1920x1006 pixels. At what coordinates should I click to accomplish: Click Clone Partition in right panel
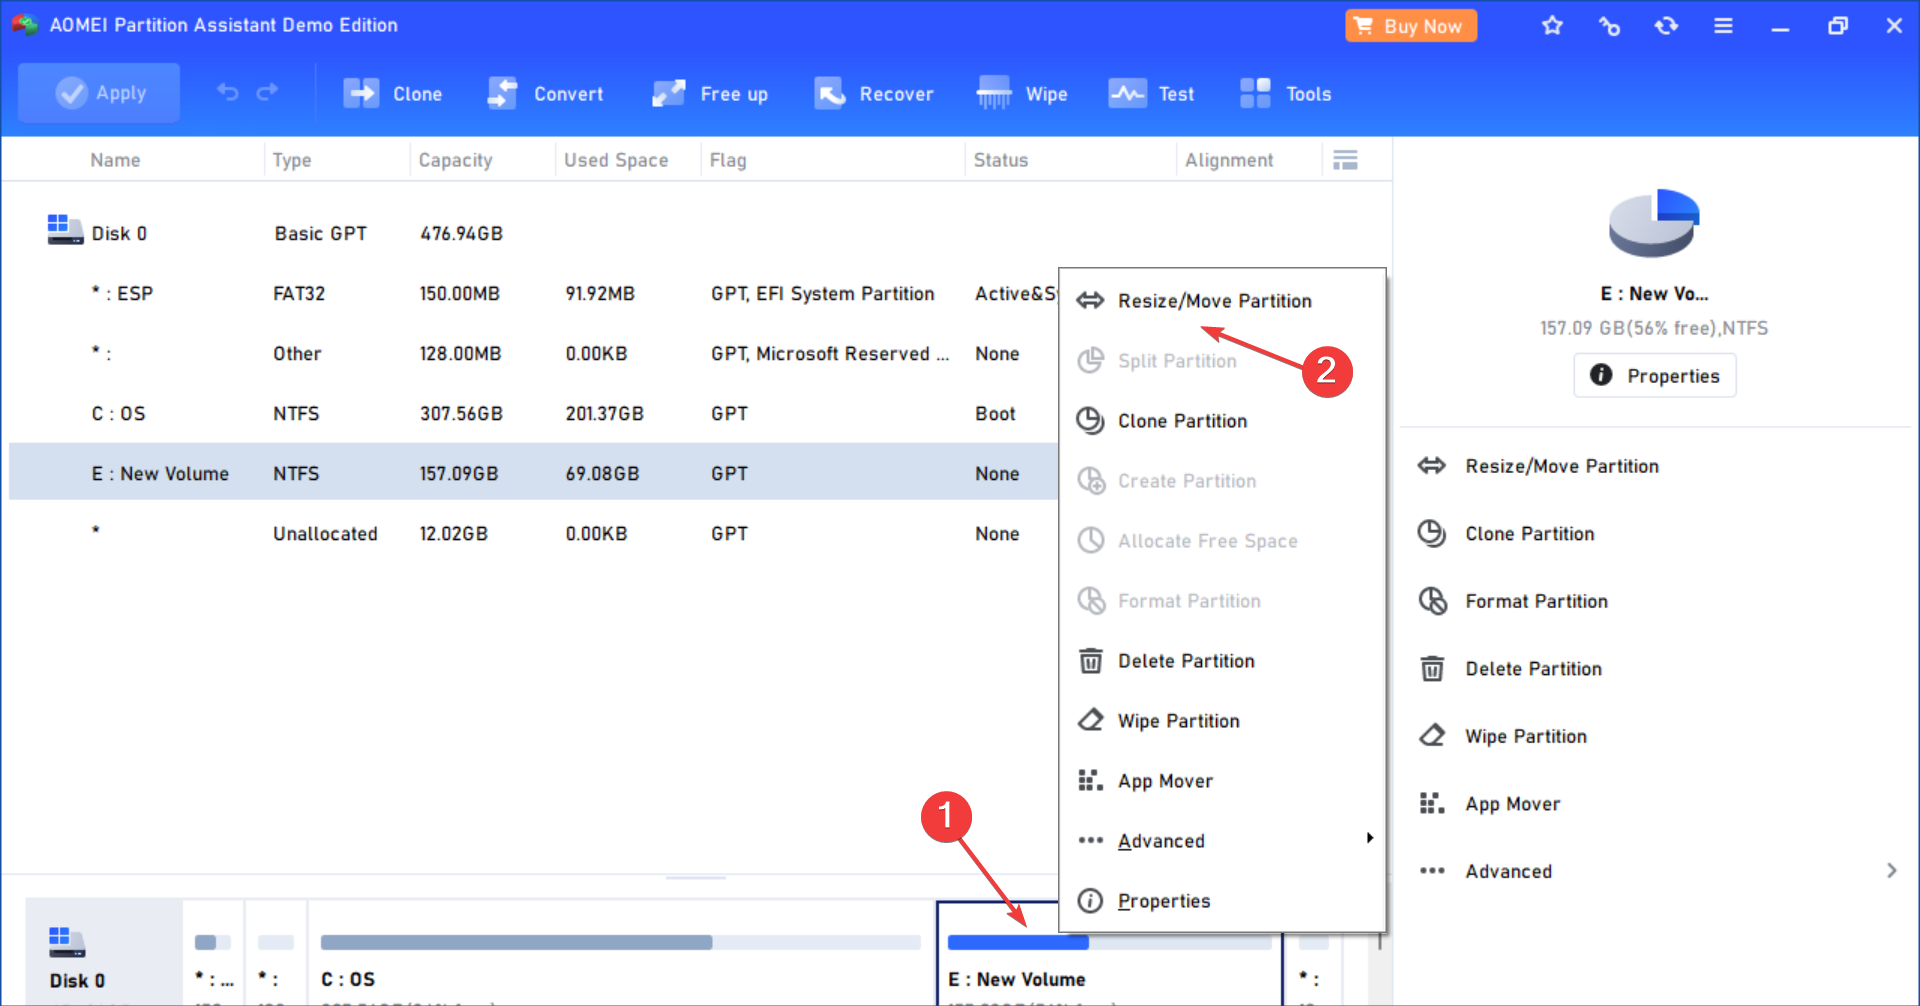click(x=1530, y=534)
